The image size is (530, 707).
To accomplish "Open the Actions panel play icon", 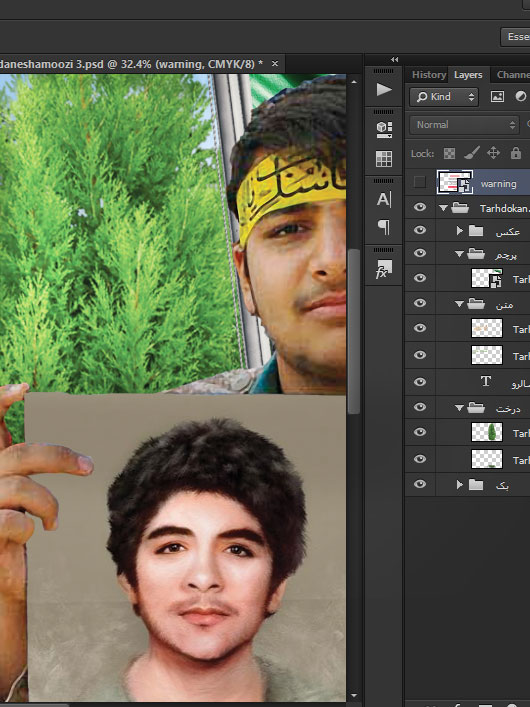I will click(384, 89).
